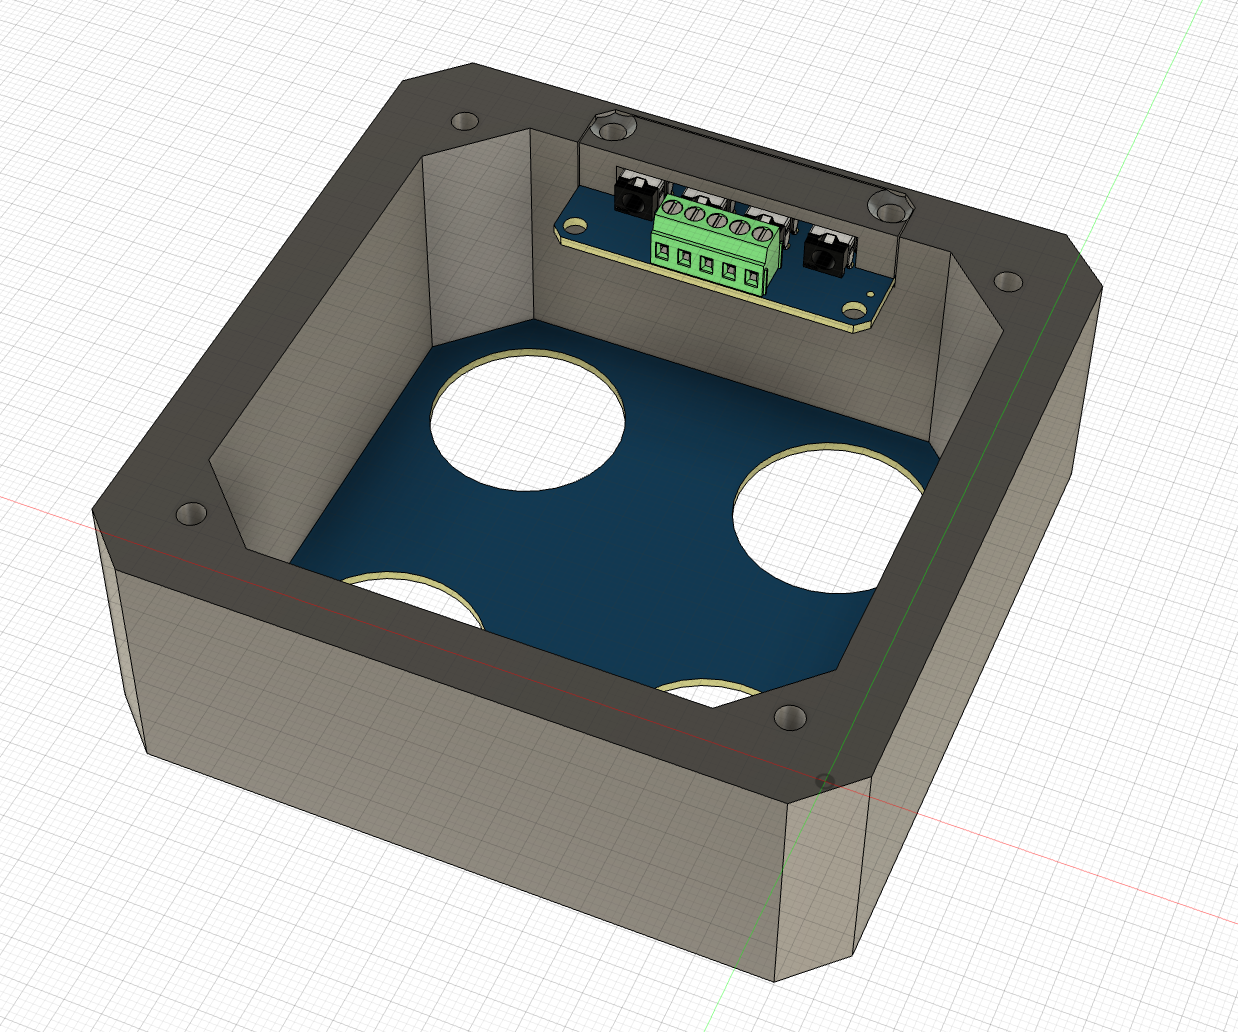Image resolution: width=1238 pixels, height=1032 pixels.
Task: Click the origin point marker on the grid
Action: pos(825,779)
